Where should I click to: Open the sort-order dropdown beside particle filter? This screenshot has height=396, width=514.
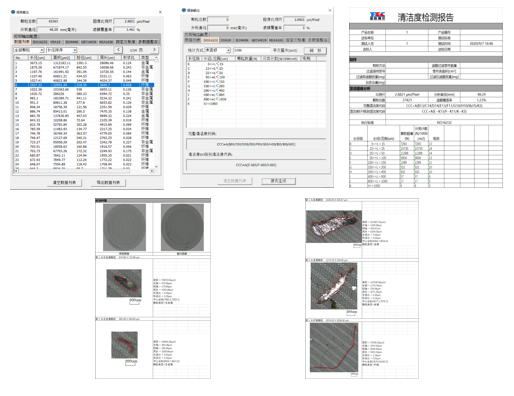tap(61, 50)
